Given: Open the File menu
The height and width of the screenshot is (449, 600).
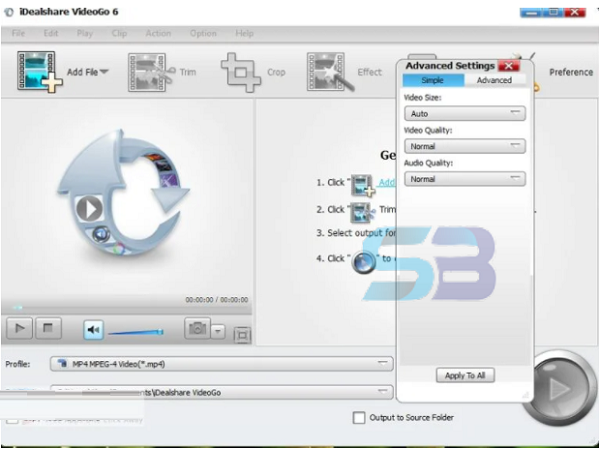Looking at the screenshot, I should (x=18, y=33).
